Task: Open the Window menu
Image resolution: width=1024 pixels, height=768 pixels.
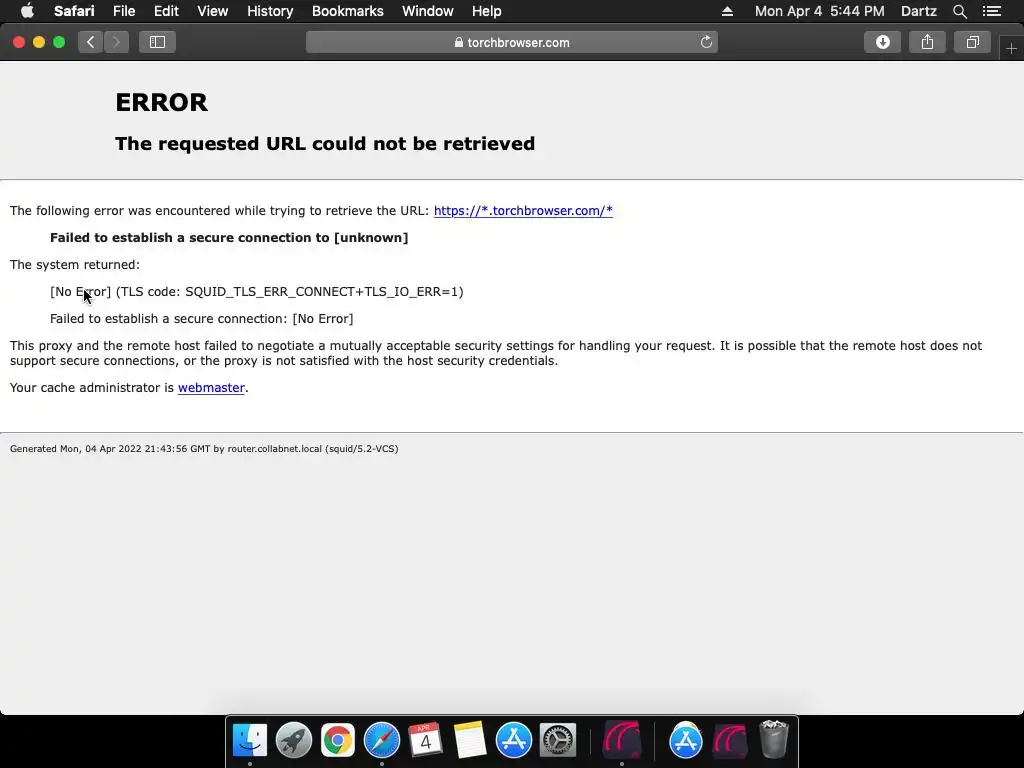Action: (x=427, y=11)
